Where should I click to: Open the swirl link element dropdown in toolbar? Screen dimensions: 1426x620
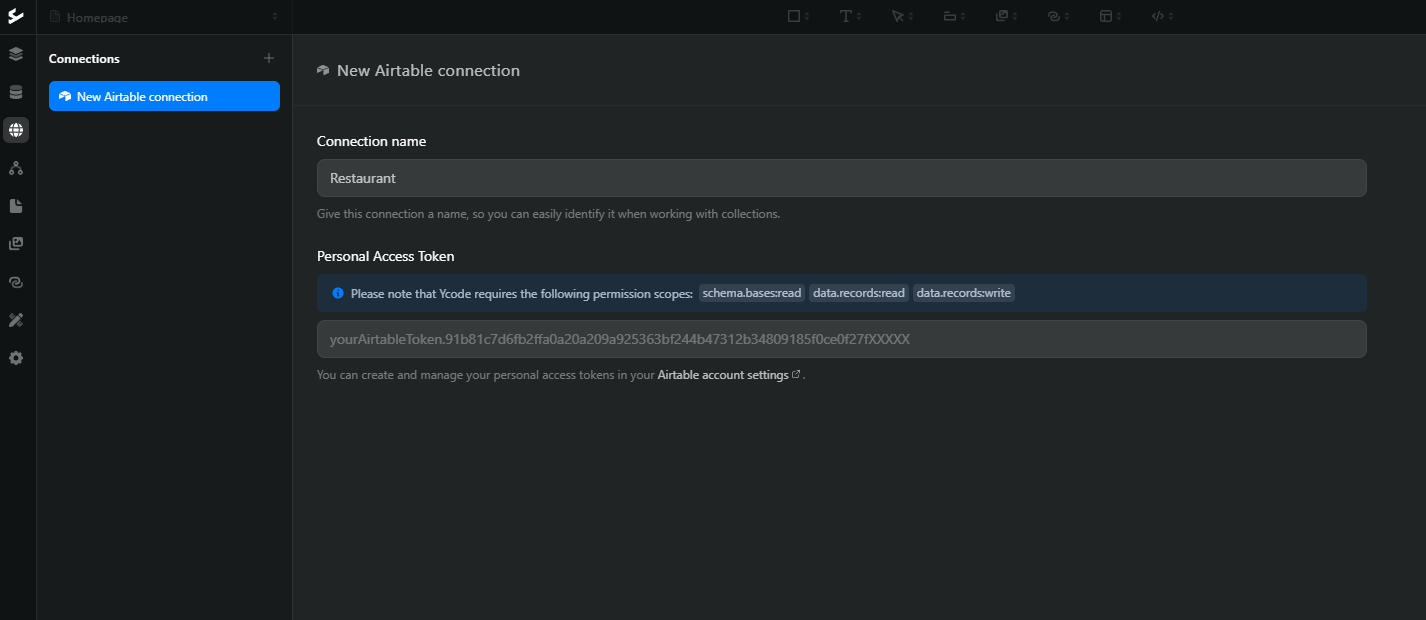click(1058, 16)
